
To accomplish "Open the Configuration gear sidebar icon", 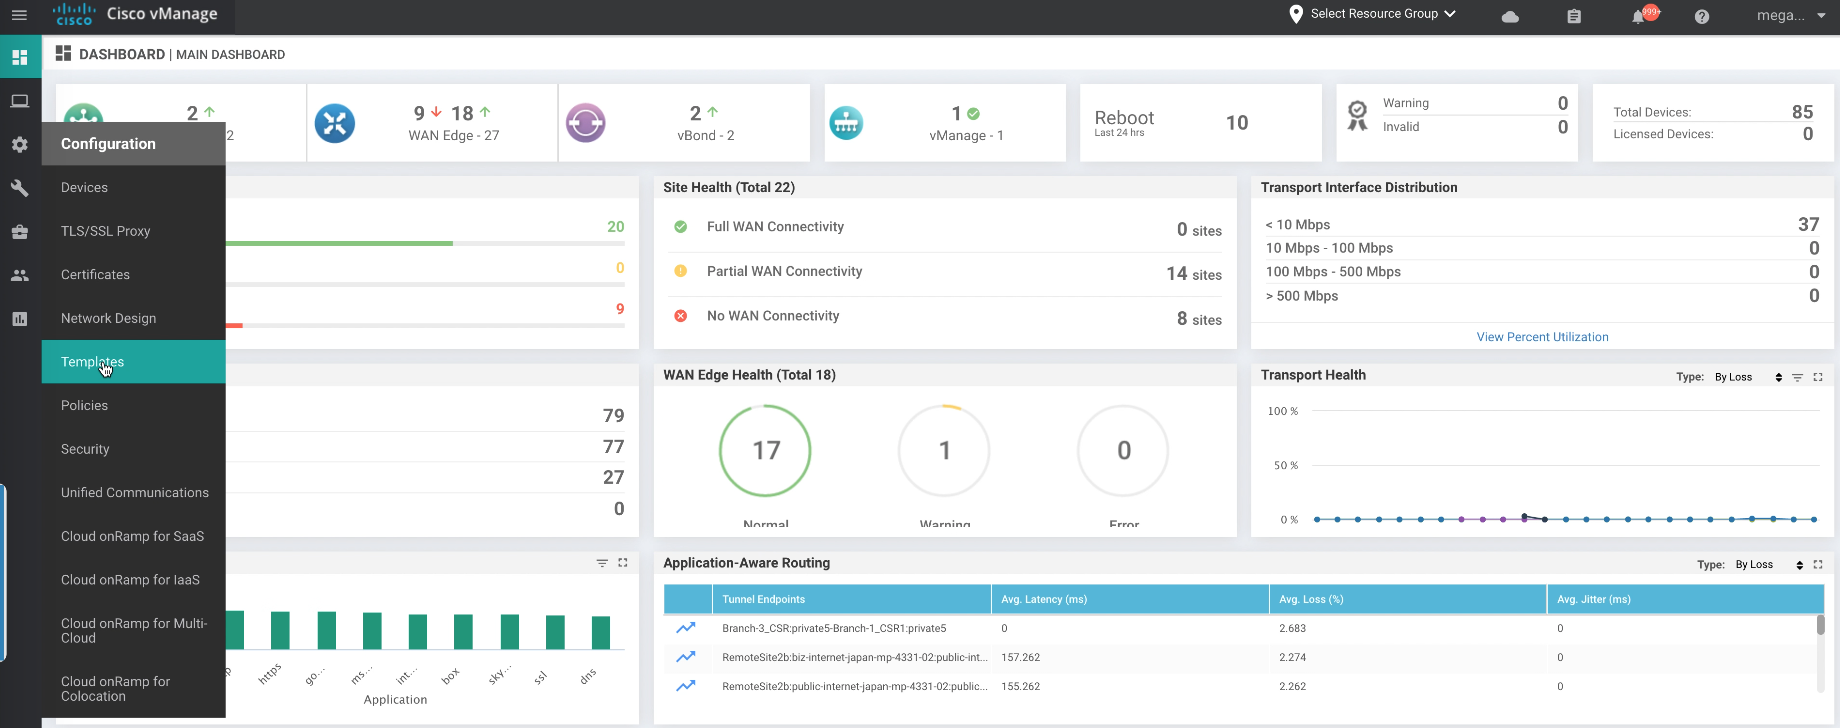I will click(20, 145).
